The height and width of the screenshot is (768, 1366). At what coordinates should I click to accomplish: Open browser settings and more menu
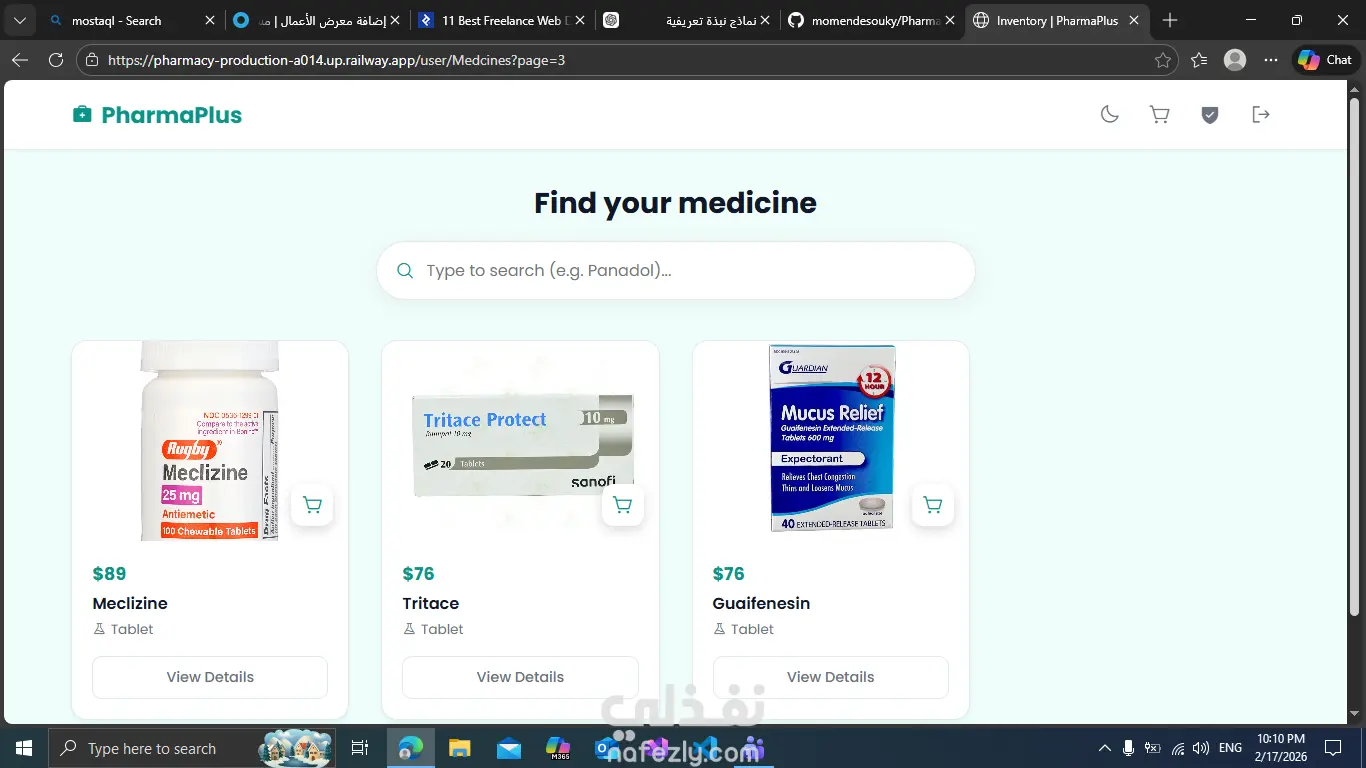[1271, 60]
